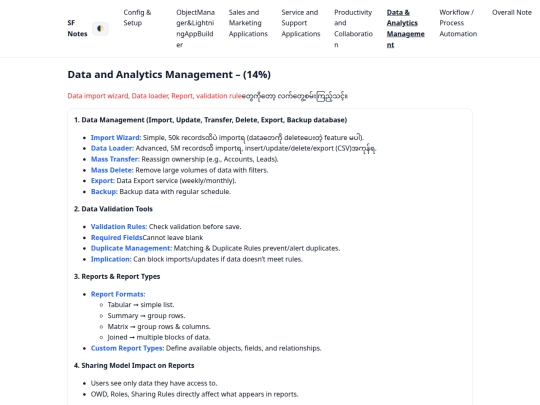Viewport: 540px width, 405px height.
Task: Click 'Cannot leave blank' text
Action: 173,238
